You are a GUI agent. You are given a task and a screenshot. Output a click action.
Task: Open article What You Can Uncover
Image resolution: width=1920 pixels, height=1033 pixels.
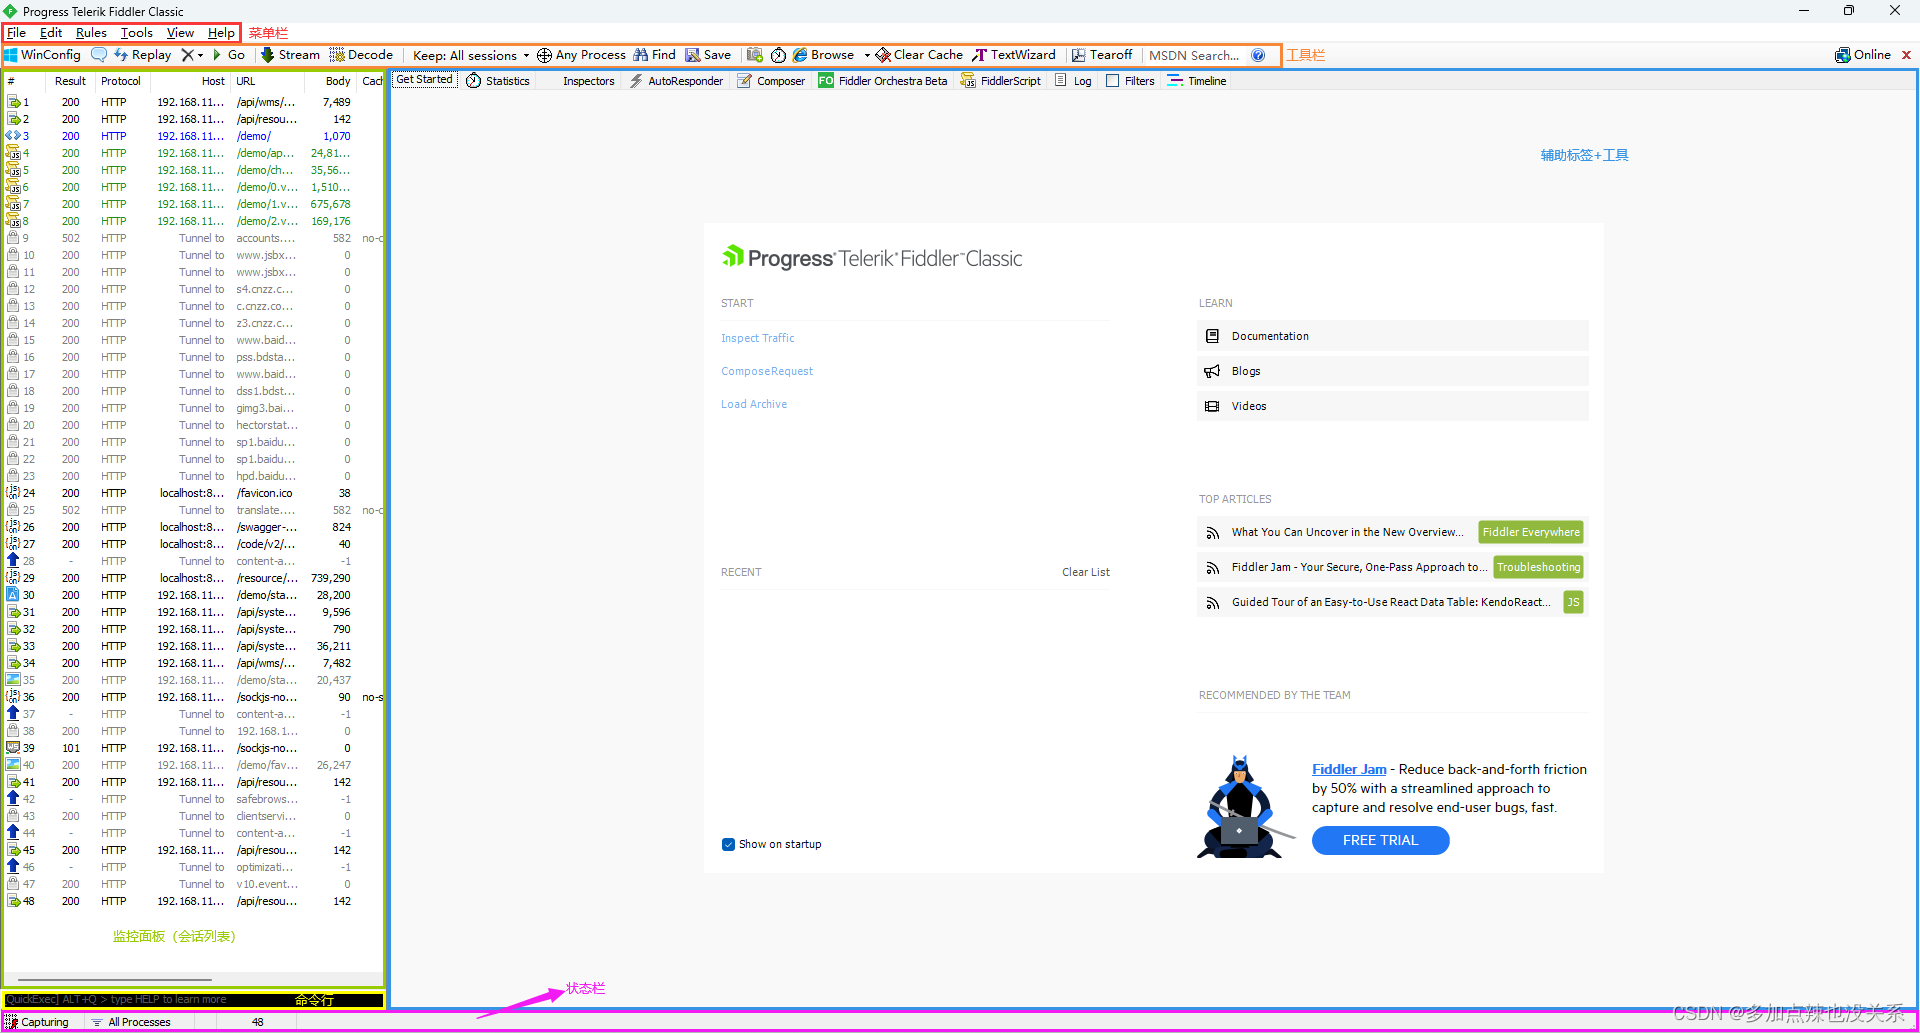click(x=1347, y=532)
